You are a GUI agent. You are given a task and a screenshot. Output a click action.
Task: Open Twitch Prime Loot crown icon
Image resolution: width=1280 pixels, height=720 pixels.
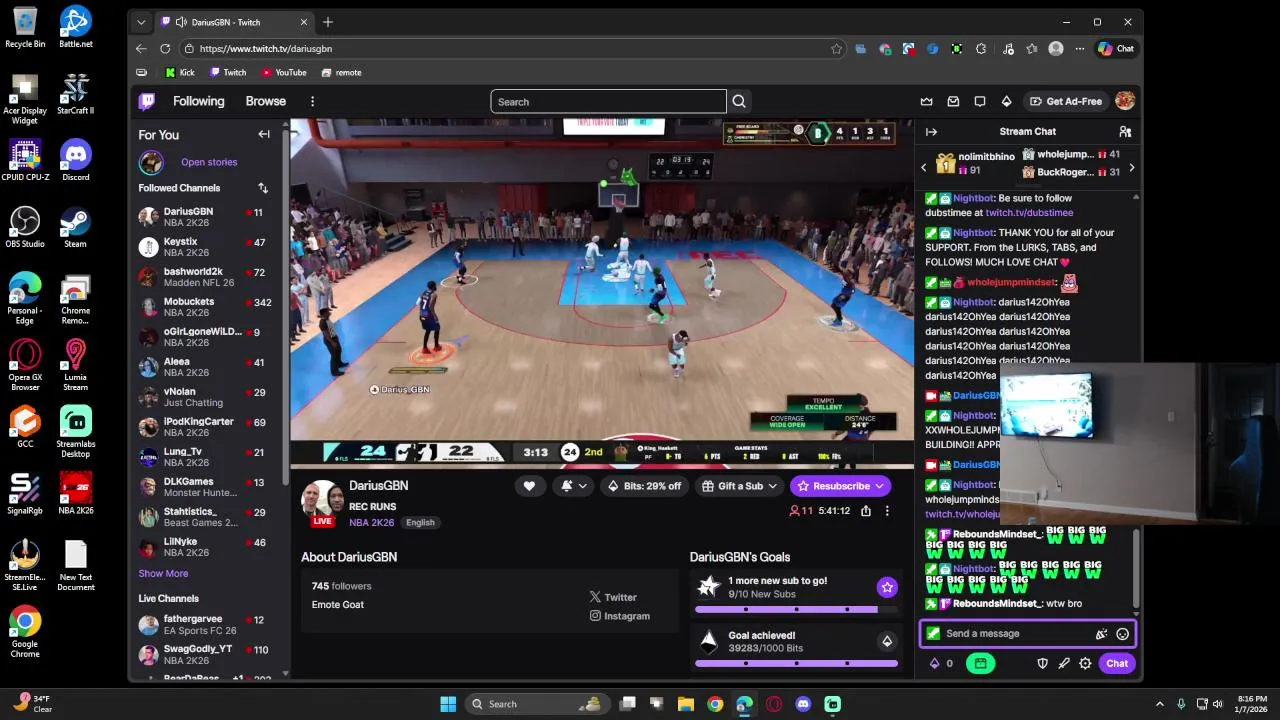coord(926,101)
